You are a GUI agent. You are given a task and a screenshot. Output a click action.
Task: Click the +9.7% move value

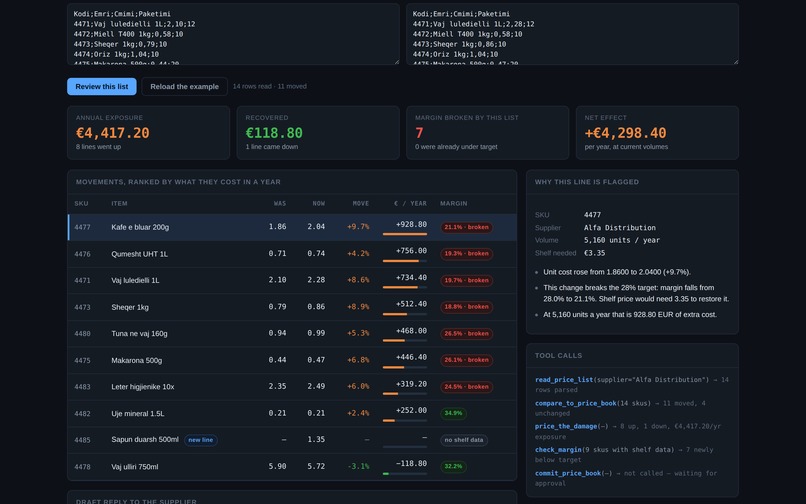[358, 227]
